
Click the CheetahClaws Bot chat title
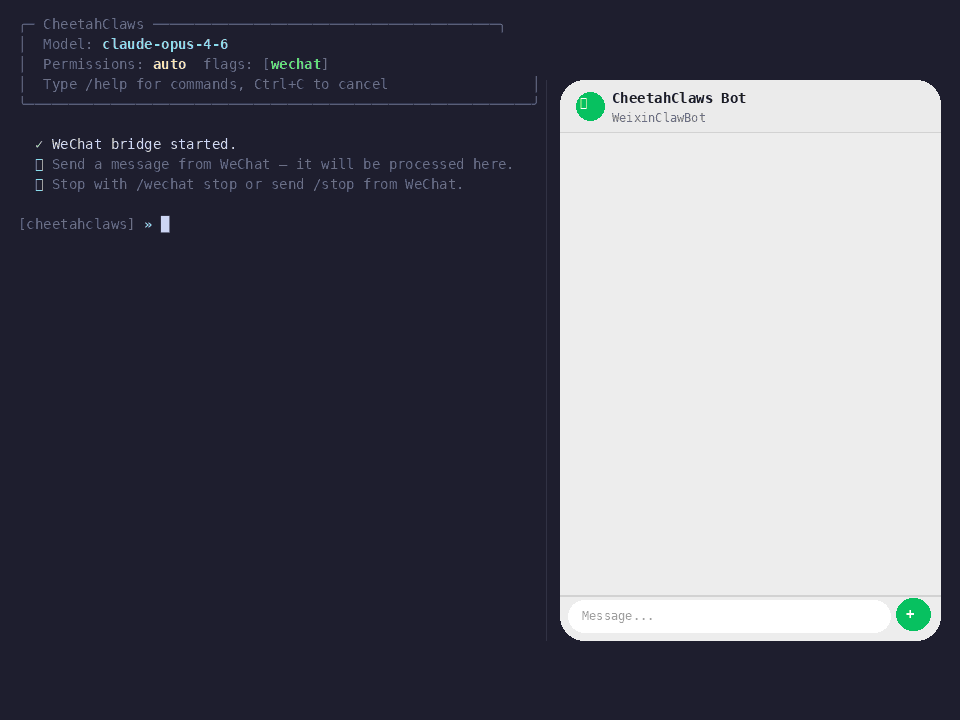click(x=678, y=98)
